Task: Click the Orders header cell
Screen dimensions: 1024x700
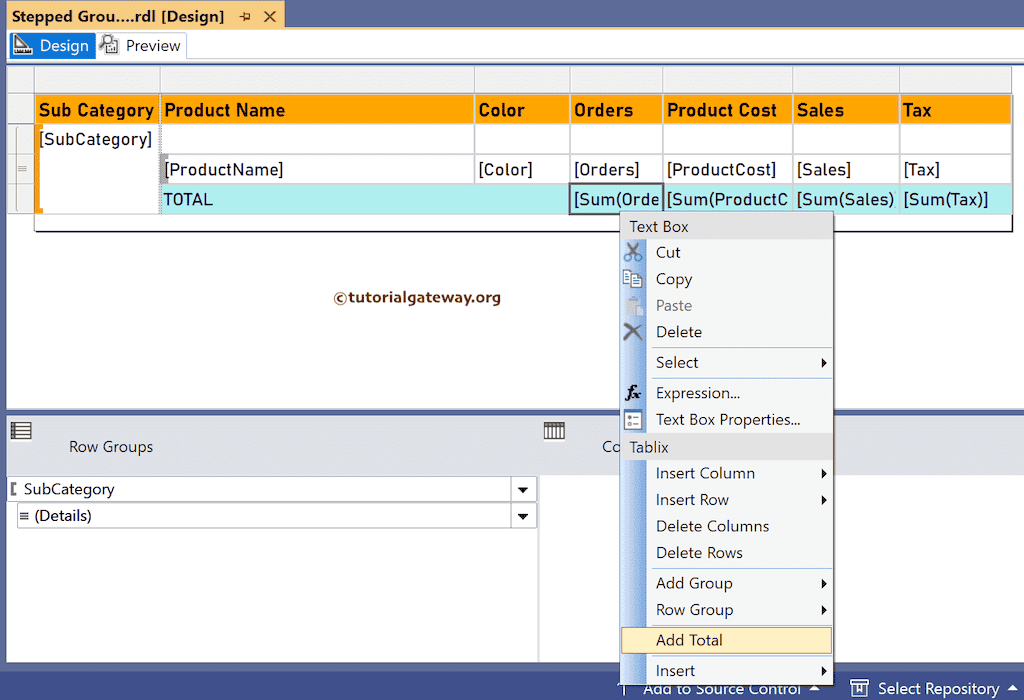Action: click(x=616, y=110)
